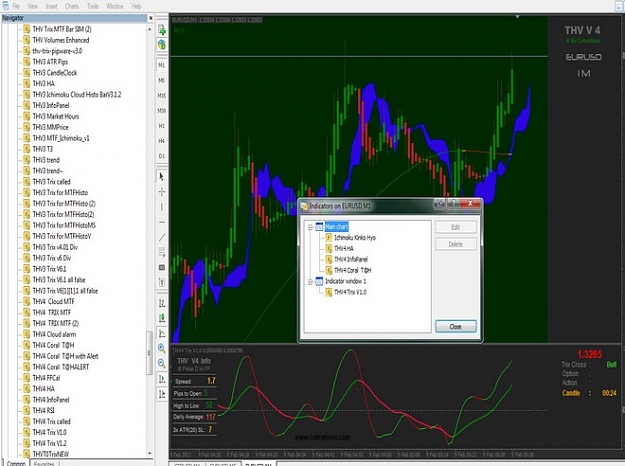Image resolution: width=625 pixels, height=466 pixels.
Task: Click icon beside THV4 HA in Navigator
Action: [27, 389]
